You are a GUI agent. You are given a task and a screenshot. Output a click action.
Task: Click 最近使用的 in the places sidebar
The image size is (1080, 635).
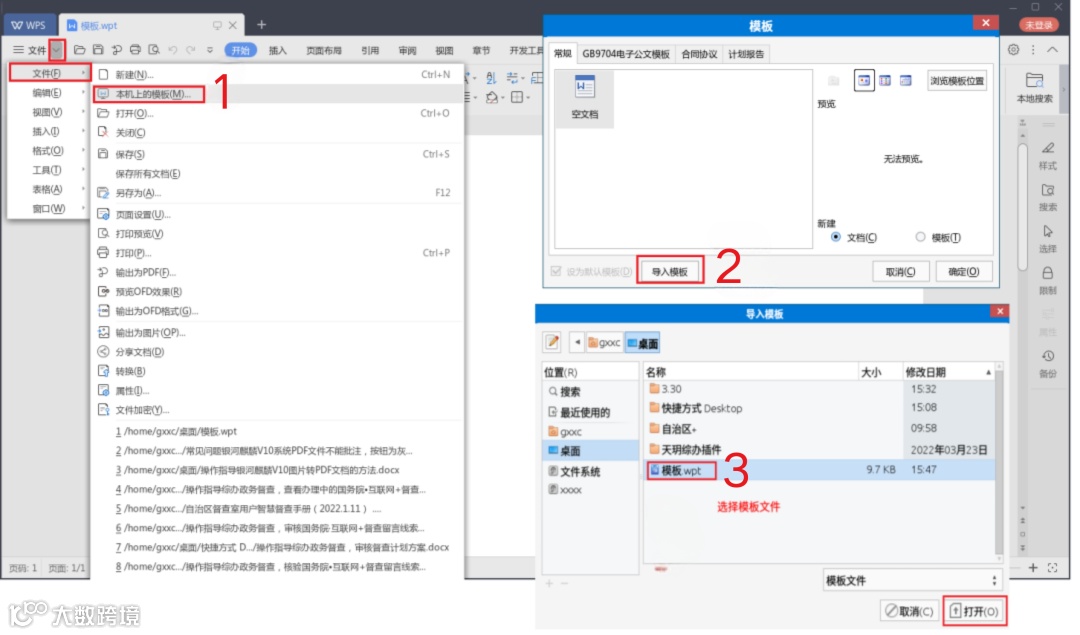[x=592, y=412]
